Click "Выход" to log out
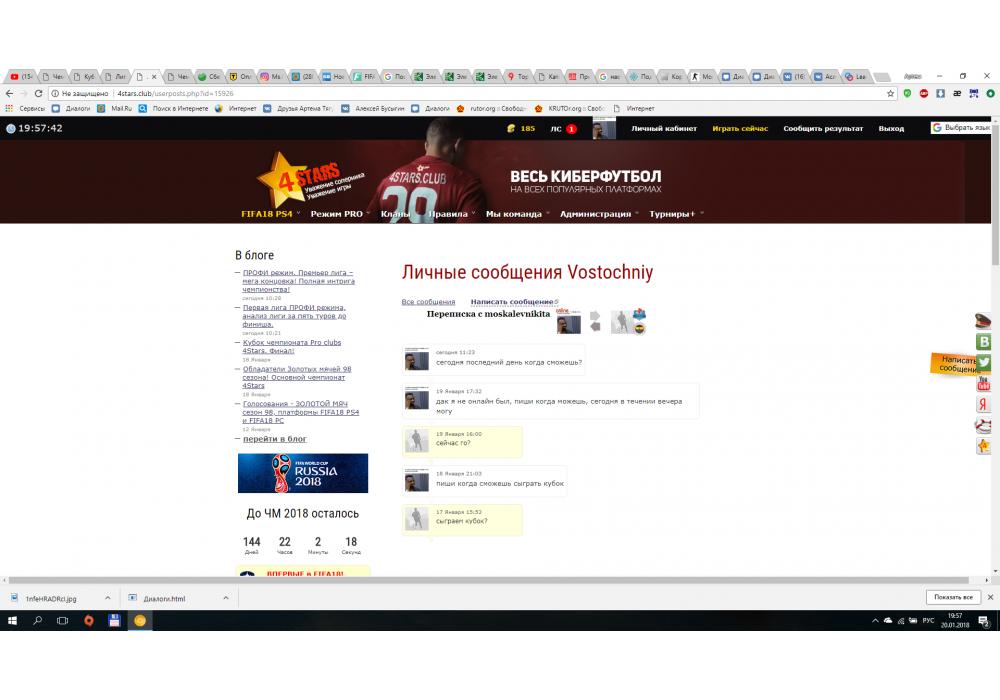 pyautogui.click(x=891, y=128)
